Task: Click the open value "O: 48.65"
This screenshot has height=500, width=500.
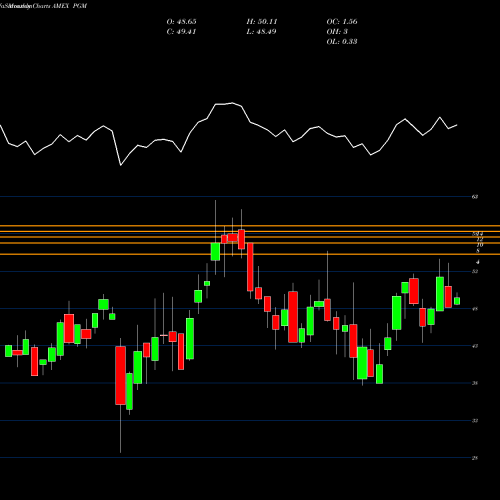Action: 181,22
